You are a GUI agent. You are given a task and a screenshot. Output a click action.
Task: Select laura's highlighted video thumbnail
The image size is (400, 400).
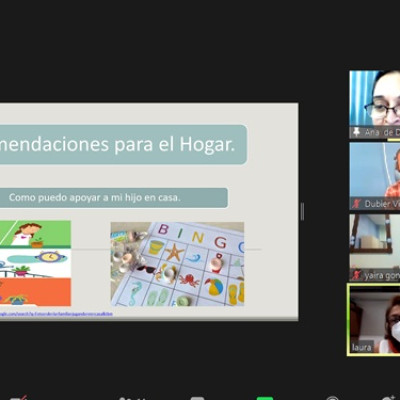[374, 320]
